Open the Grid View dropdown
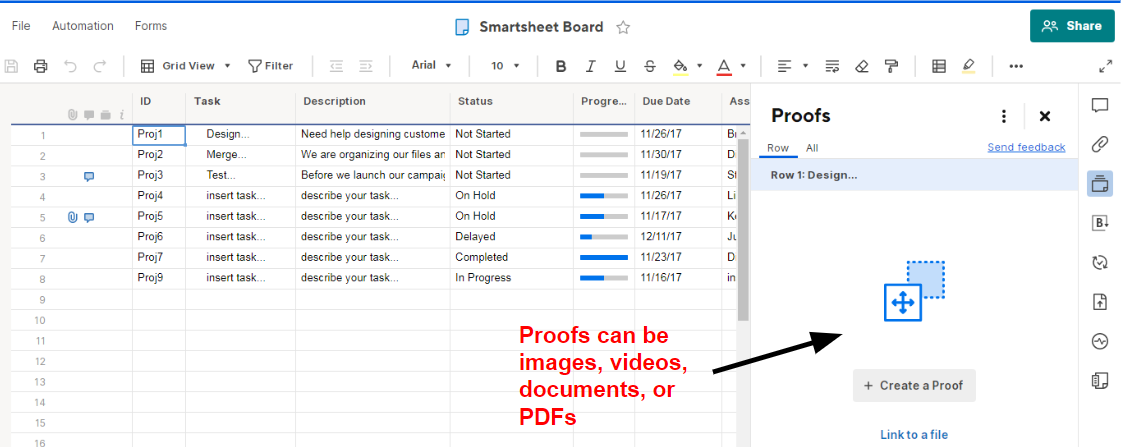The image size is (1126, 447). pos(185,66)
